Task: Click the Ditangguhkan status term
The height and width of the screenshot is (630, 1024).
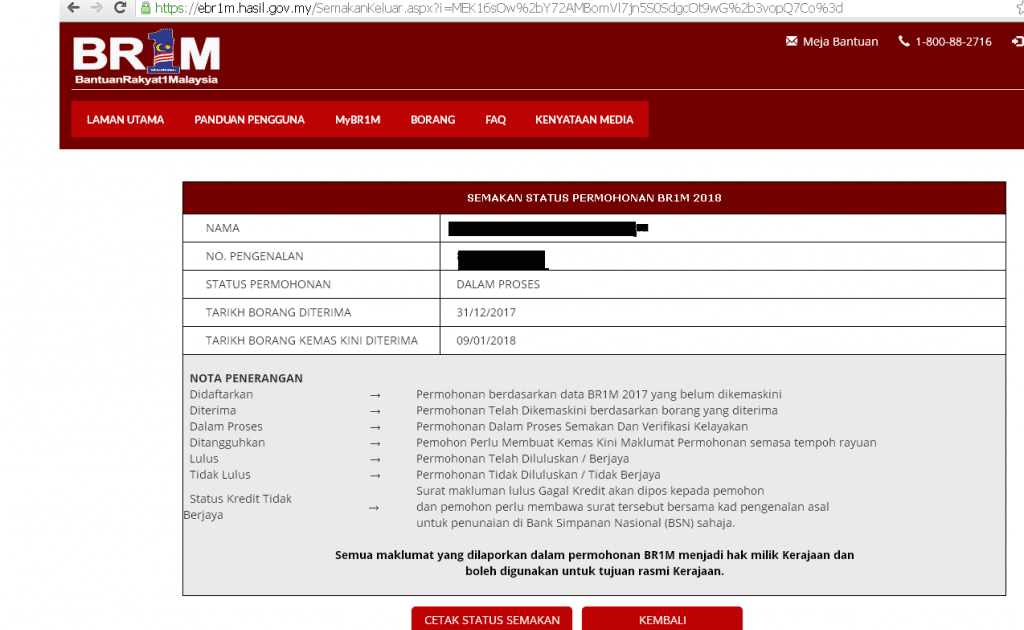Action: click(x=227, y=443)
